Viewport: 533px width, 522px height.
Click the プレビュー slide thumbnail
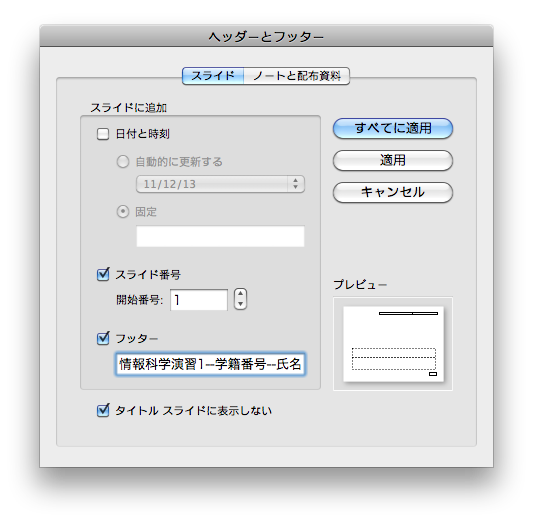(x=393, y=344)
